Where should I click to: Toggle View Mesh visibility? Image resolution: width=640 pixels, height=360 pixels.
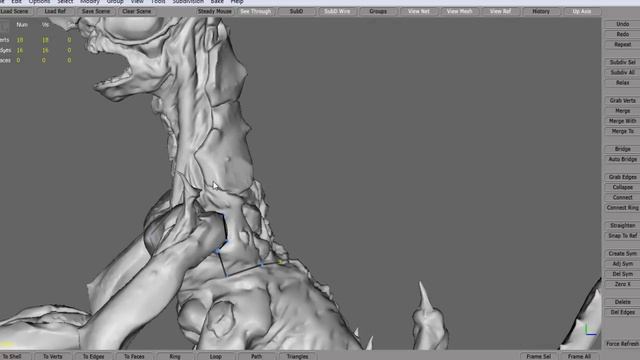[460, 11]
